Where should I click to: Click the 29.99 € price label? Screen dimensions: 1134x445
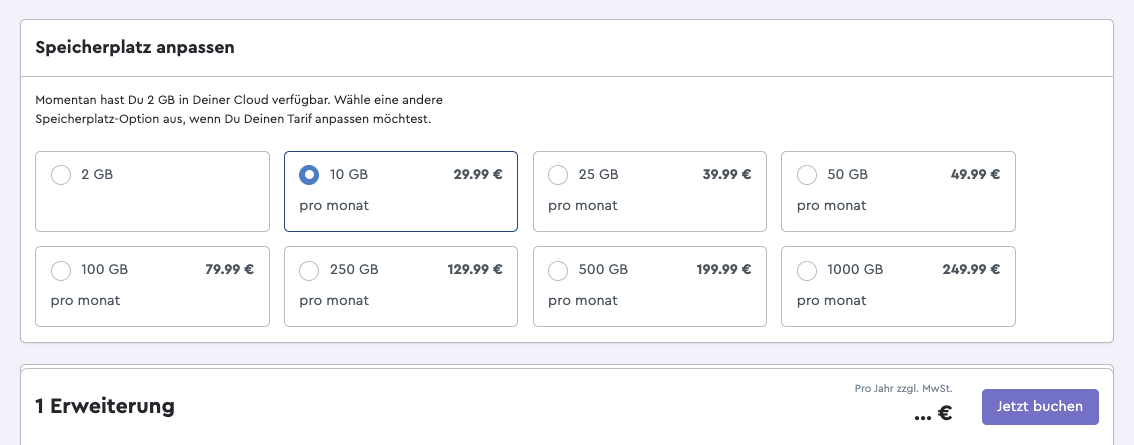pos(478,174)
